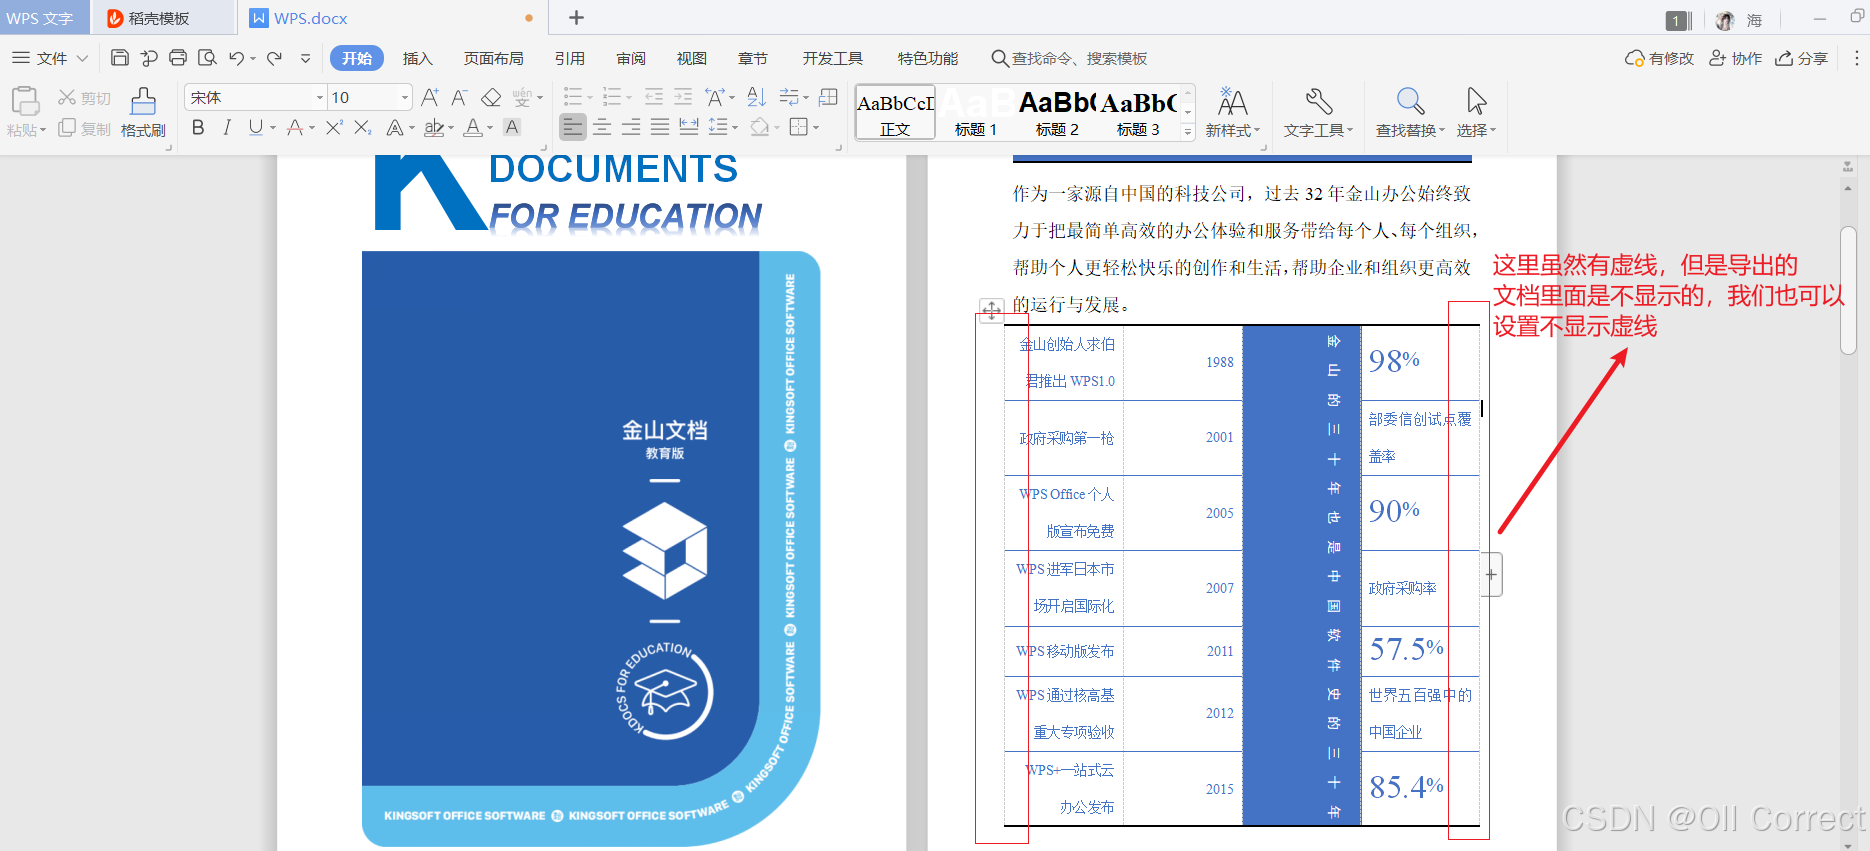
Task: Increase font size with A+ icon
Action: coord(430,97)
